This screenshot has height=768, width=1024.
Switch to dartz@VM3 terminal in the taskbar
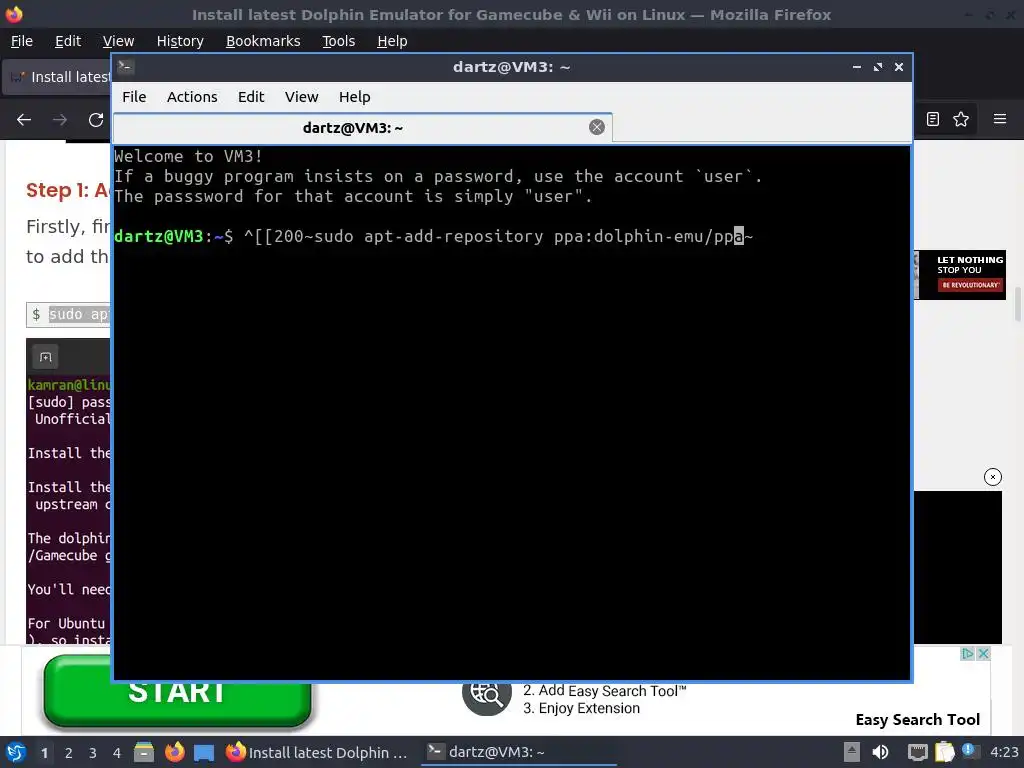pos(519,752)
